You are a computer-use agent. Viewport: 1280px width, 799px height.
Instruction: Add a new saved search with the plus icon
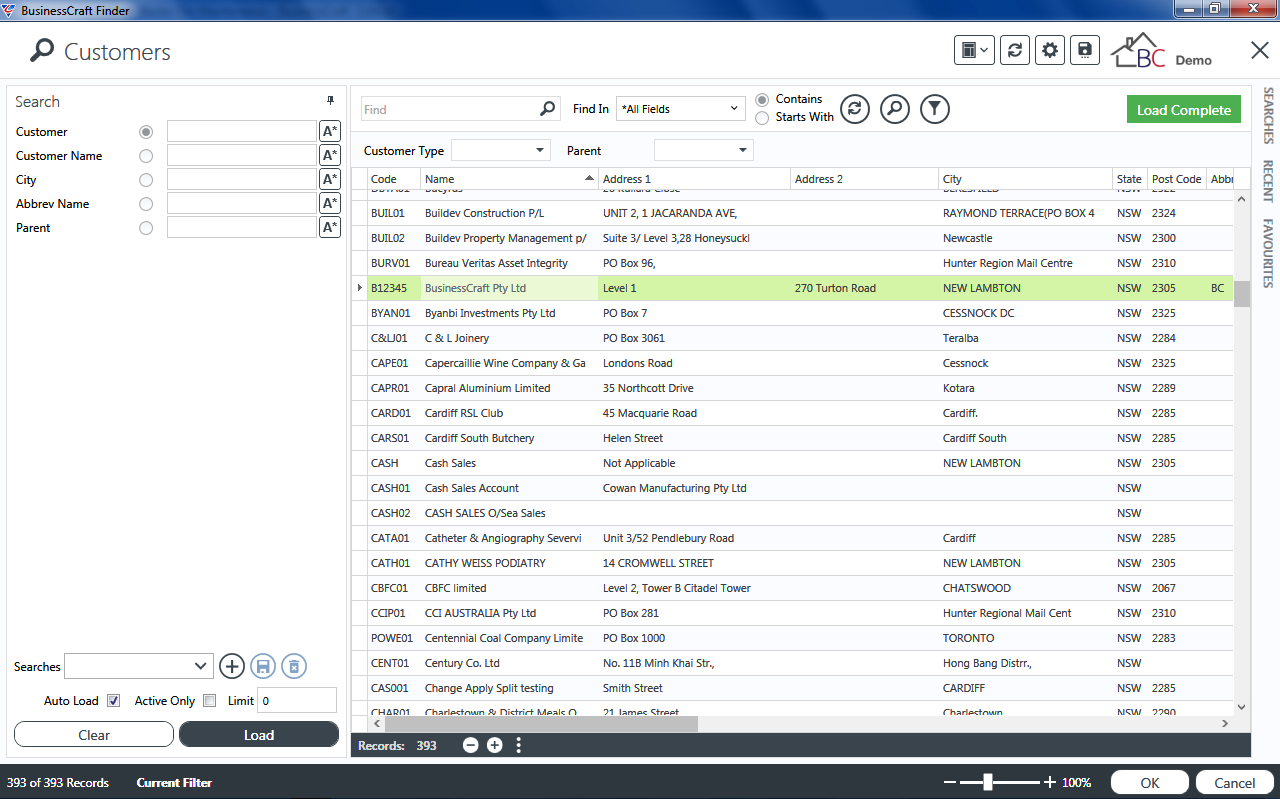point(232,667)
